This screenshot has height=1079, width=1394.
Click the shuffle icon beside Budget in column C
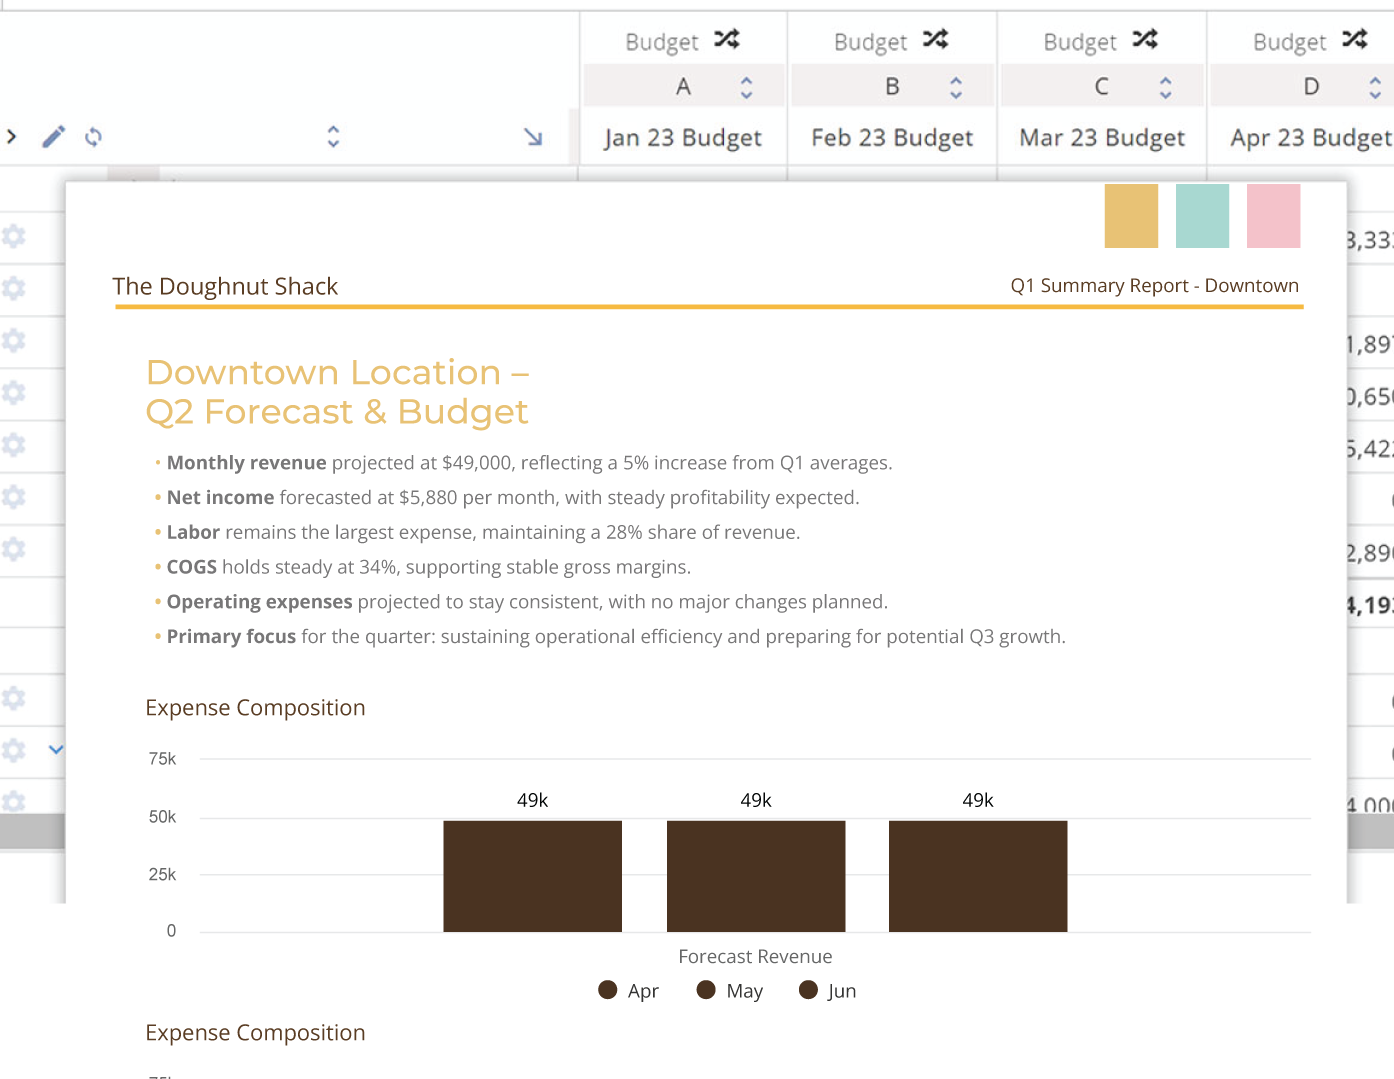point(1145,39)
